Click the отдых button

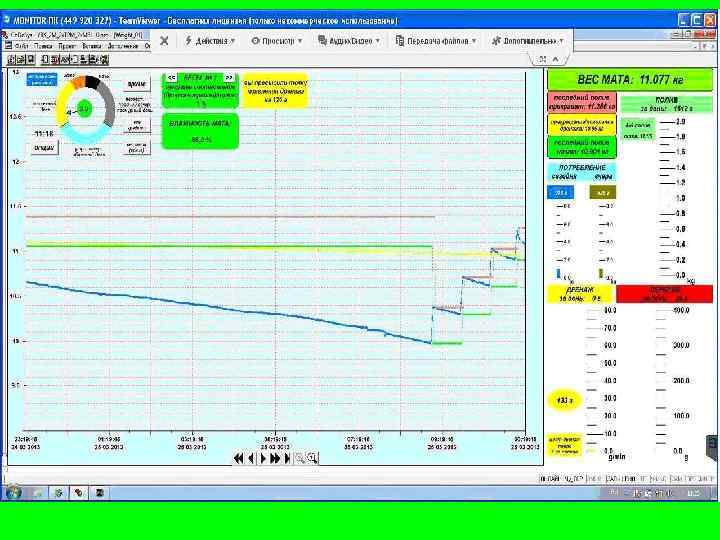44,148
